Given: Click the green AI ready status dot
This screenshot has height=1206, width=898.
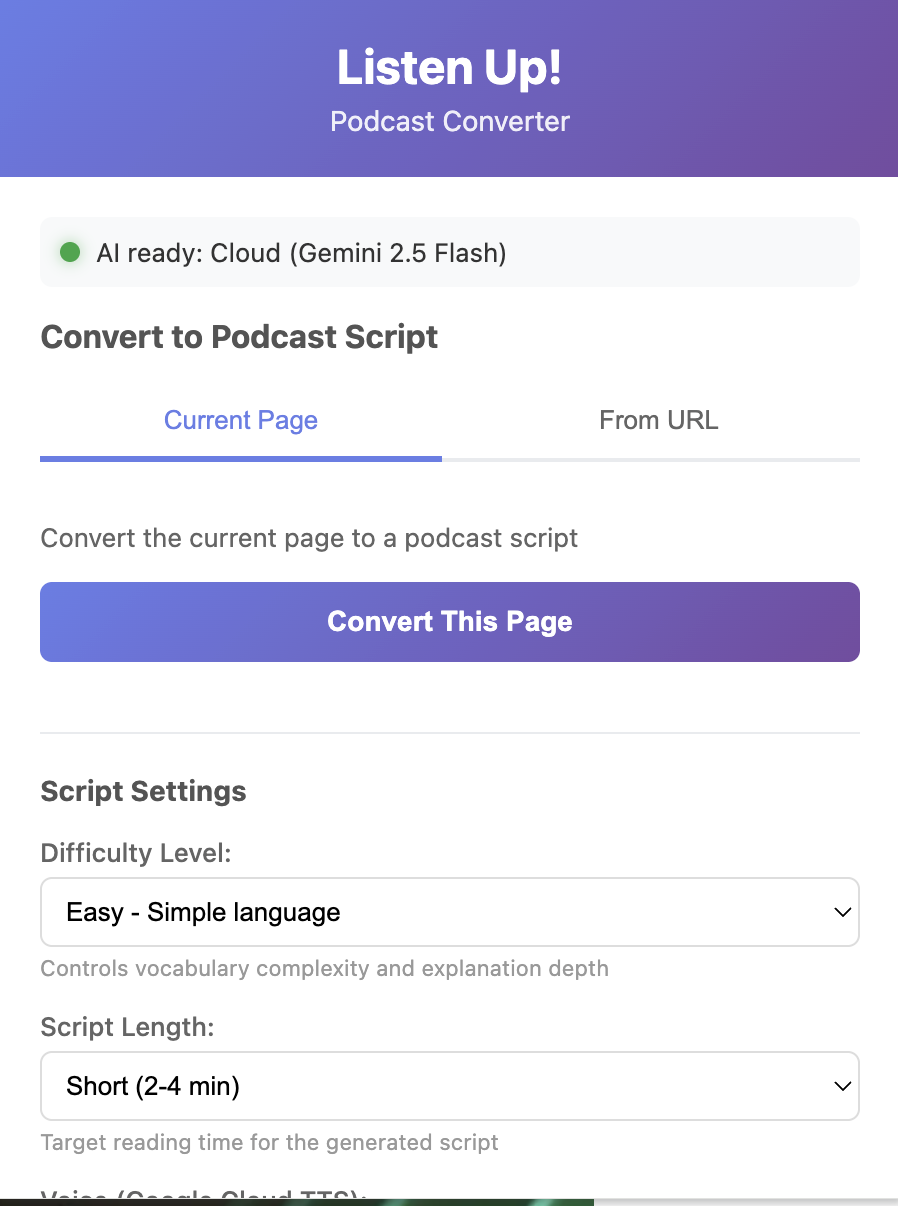Looking at the screenshot, I should 70,252.
